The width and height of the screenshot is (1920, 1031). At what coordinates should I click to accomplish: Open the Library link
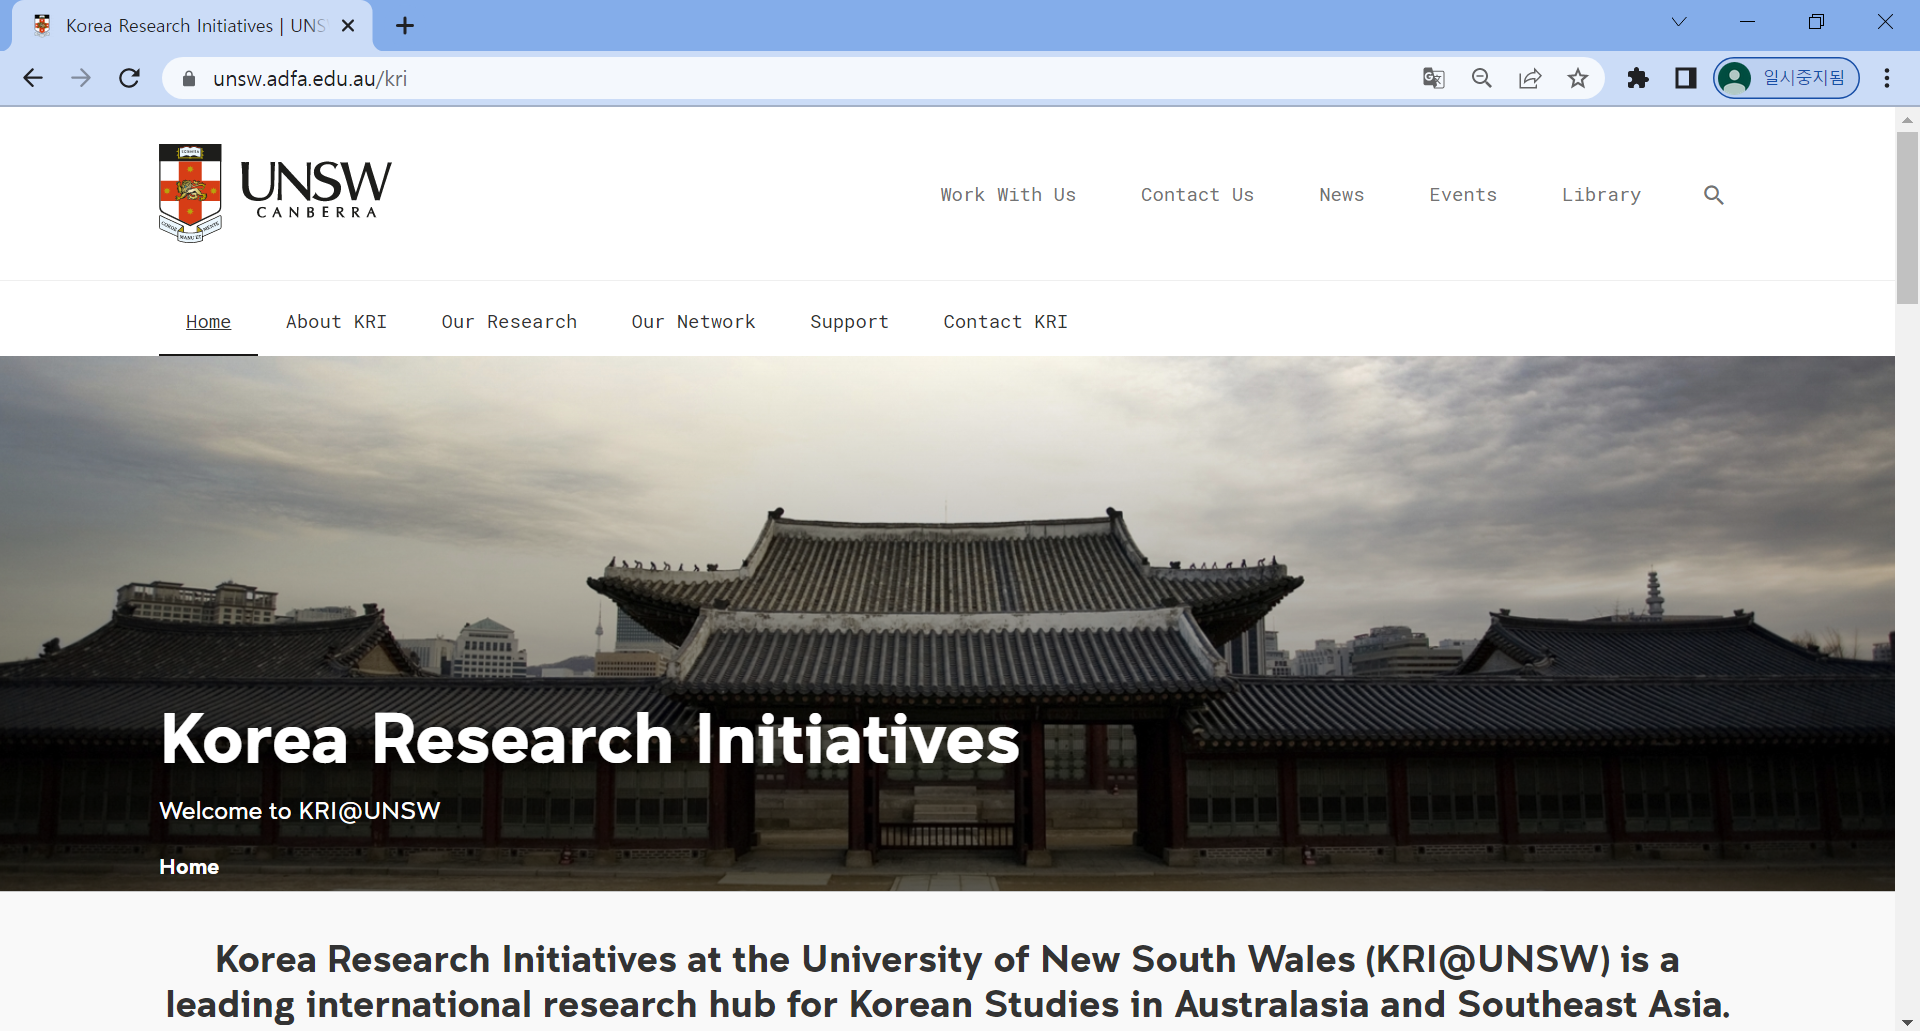1601,195
